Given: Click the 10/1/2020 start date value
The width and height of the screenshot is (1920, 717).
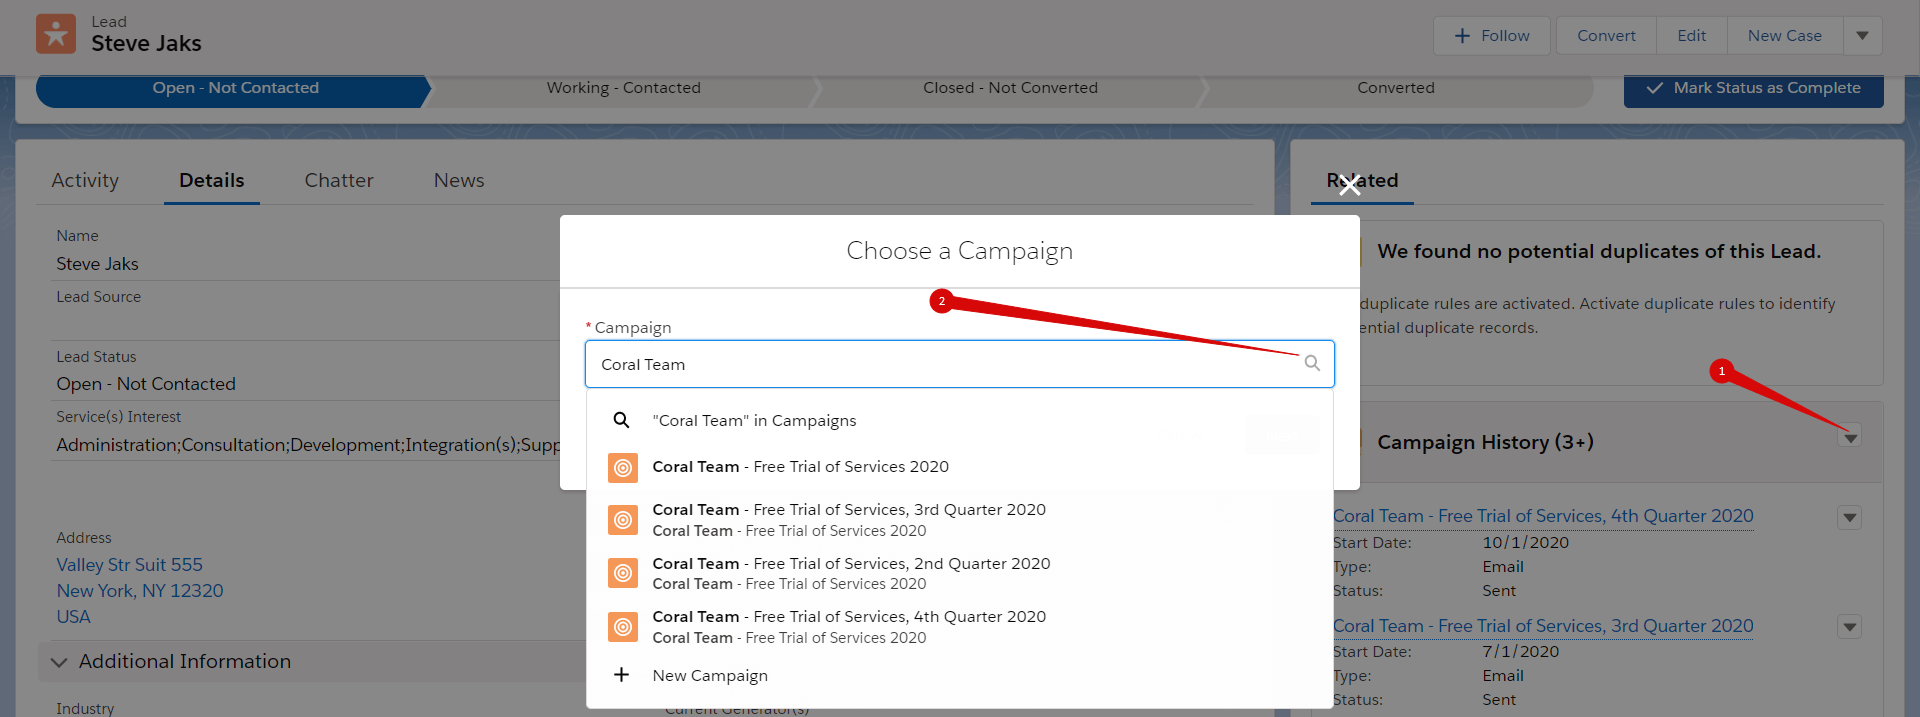Looking at the screenshot, I should 1525,543.
